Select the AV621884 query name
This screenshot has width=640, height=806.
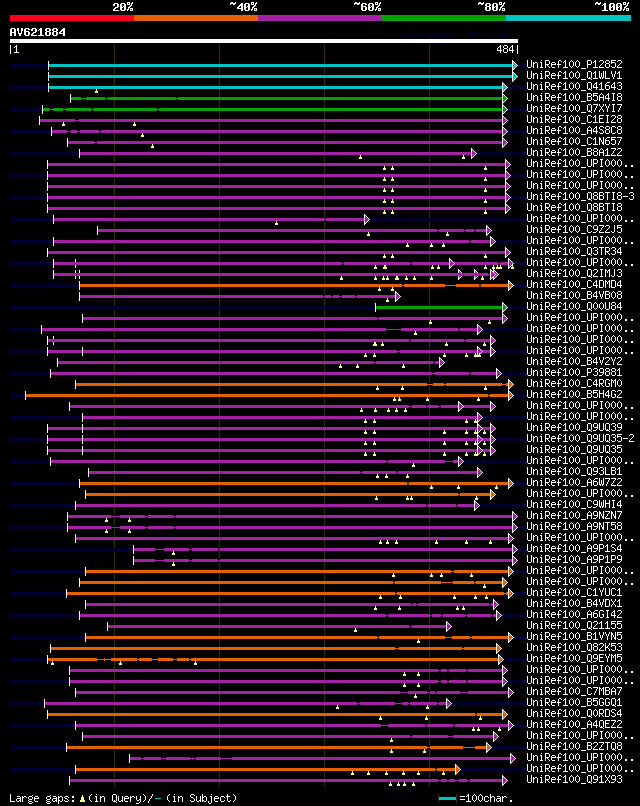38,32
